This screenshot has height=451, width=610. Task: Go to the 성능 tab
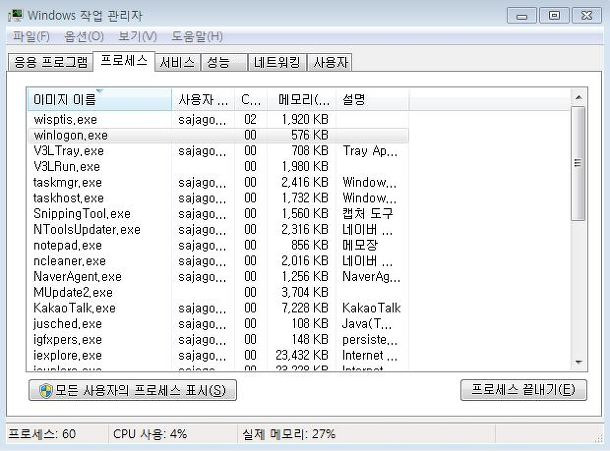pos(224,62)
